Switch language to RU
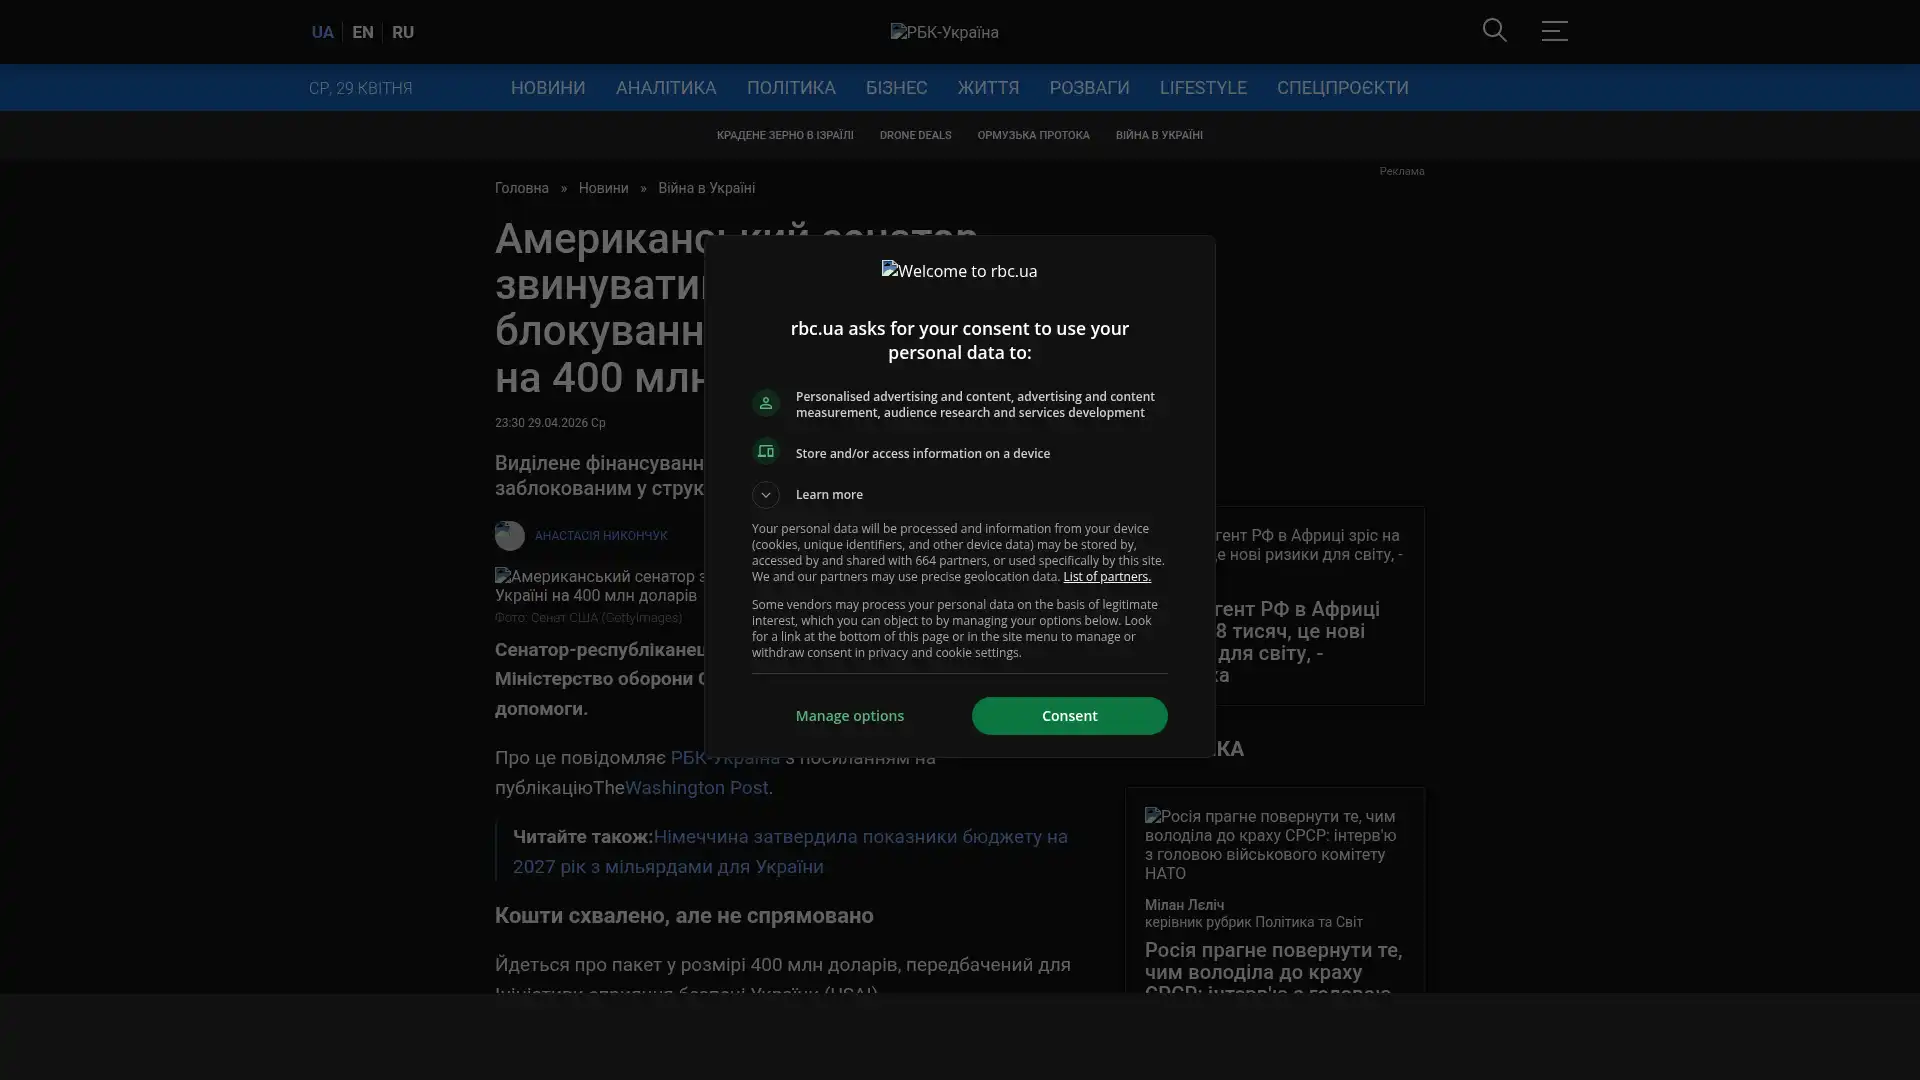Viewport: 1920px width, 1080px height. [403, 32]
